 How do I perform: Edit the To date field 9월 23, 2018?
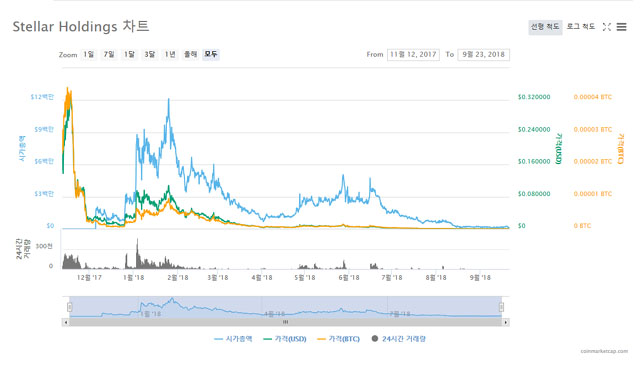[x=483, y=55]
